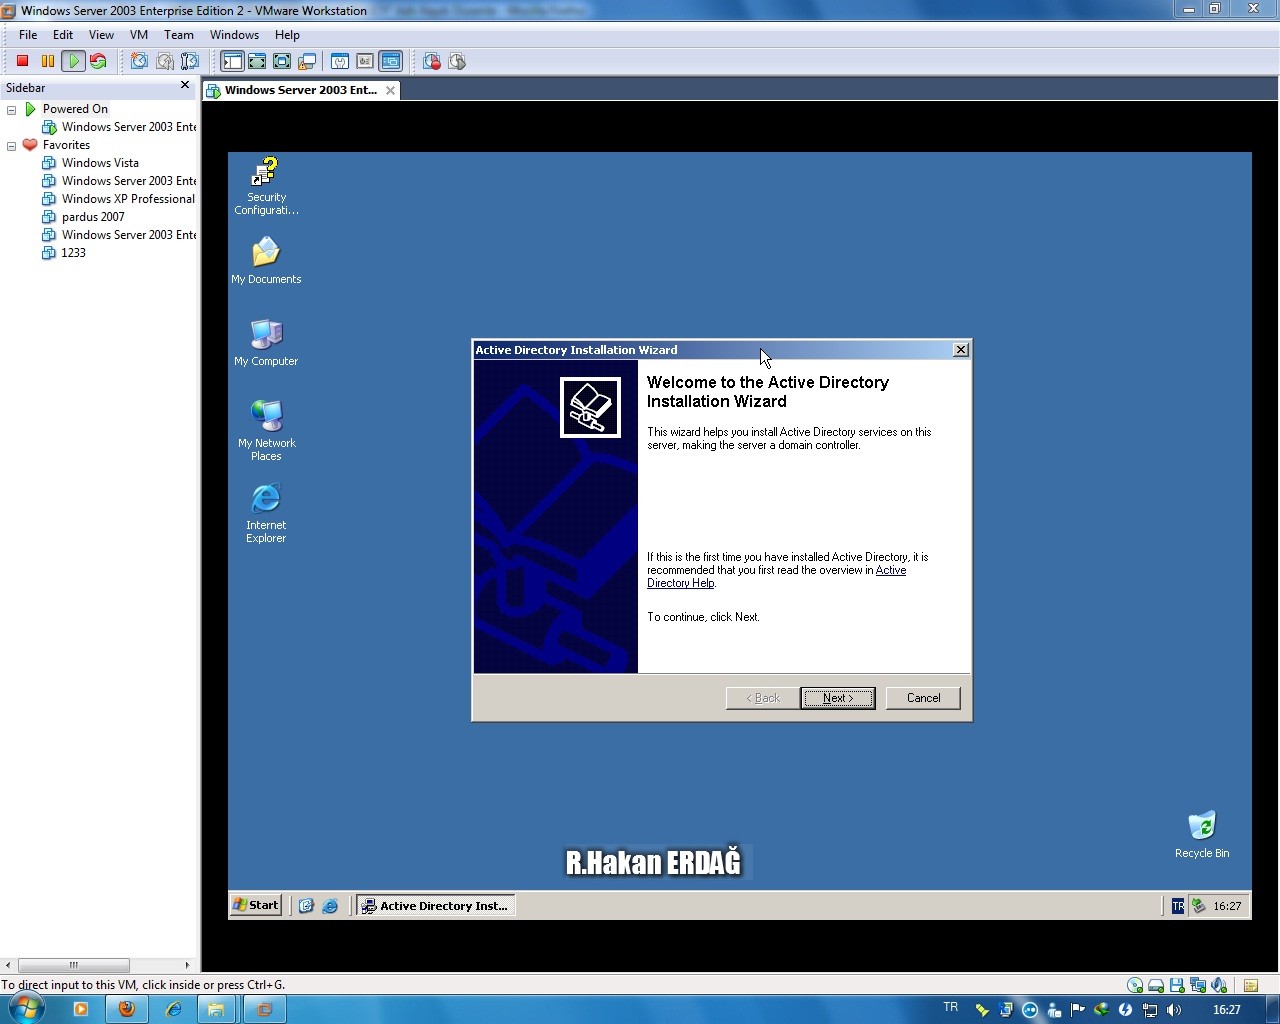Close the Sidebar panel
Viewport: 1280px width, 1024px height.
[185, 86]
